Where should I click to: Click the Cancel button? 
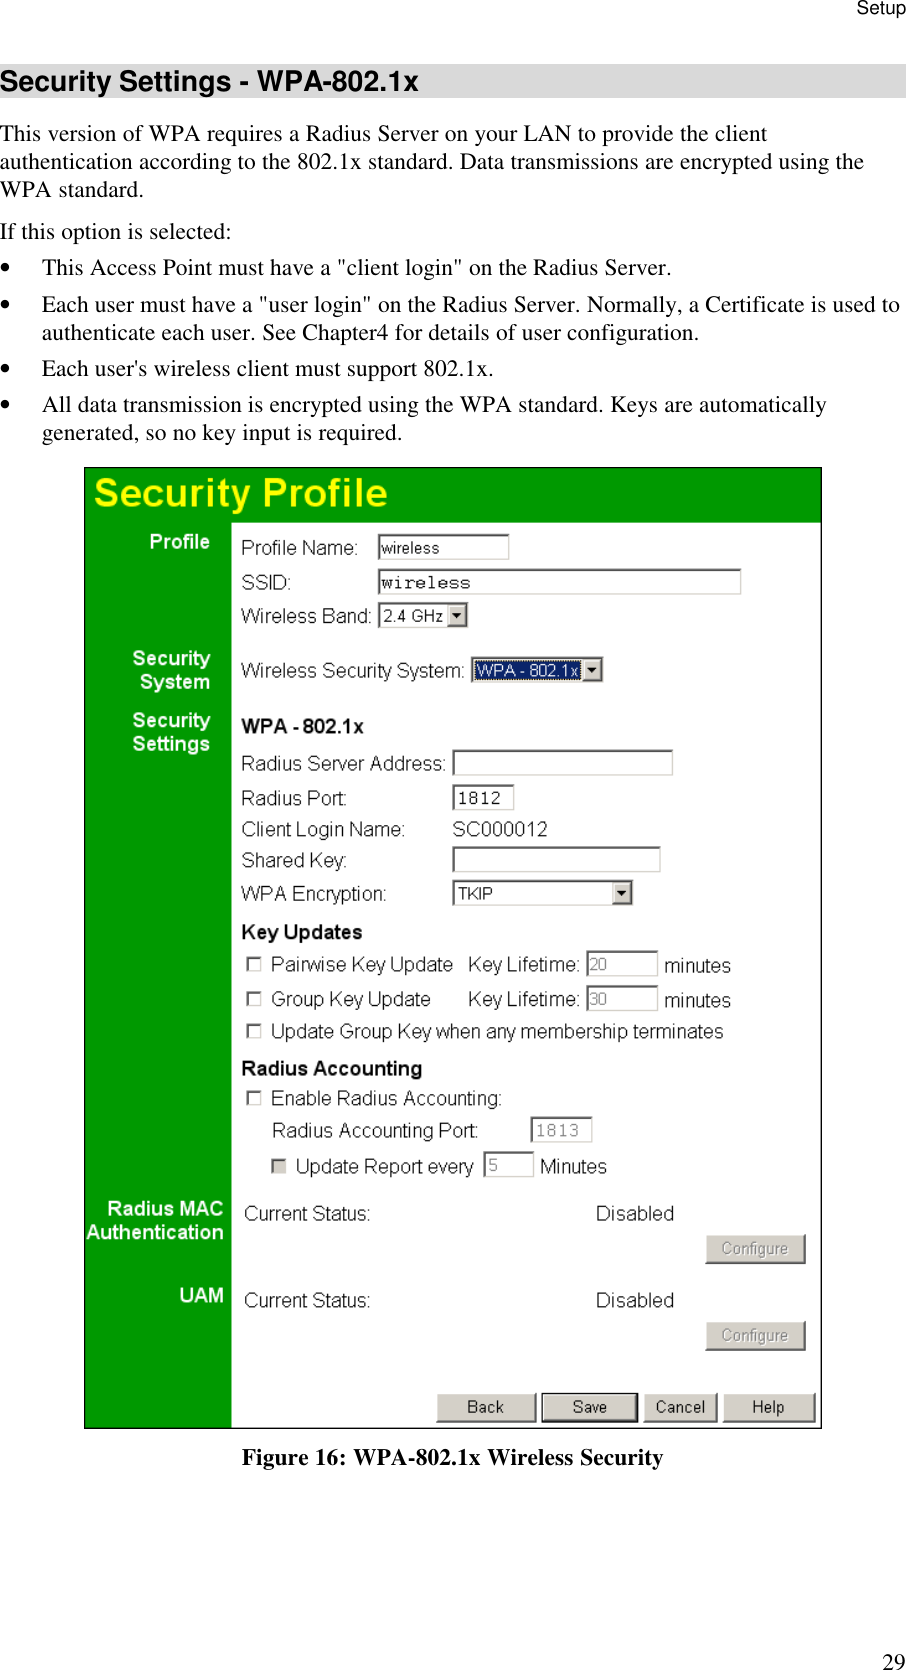coord(680,1406)
